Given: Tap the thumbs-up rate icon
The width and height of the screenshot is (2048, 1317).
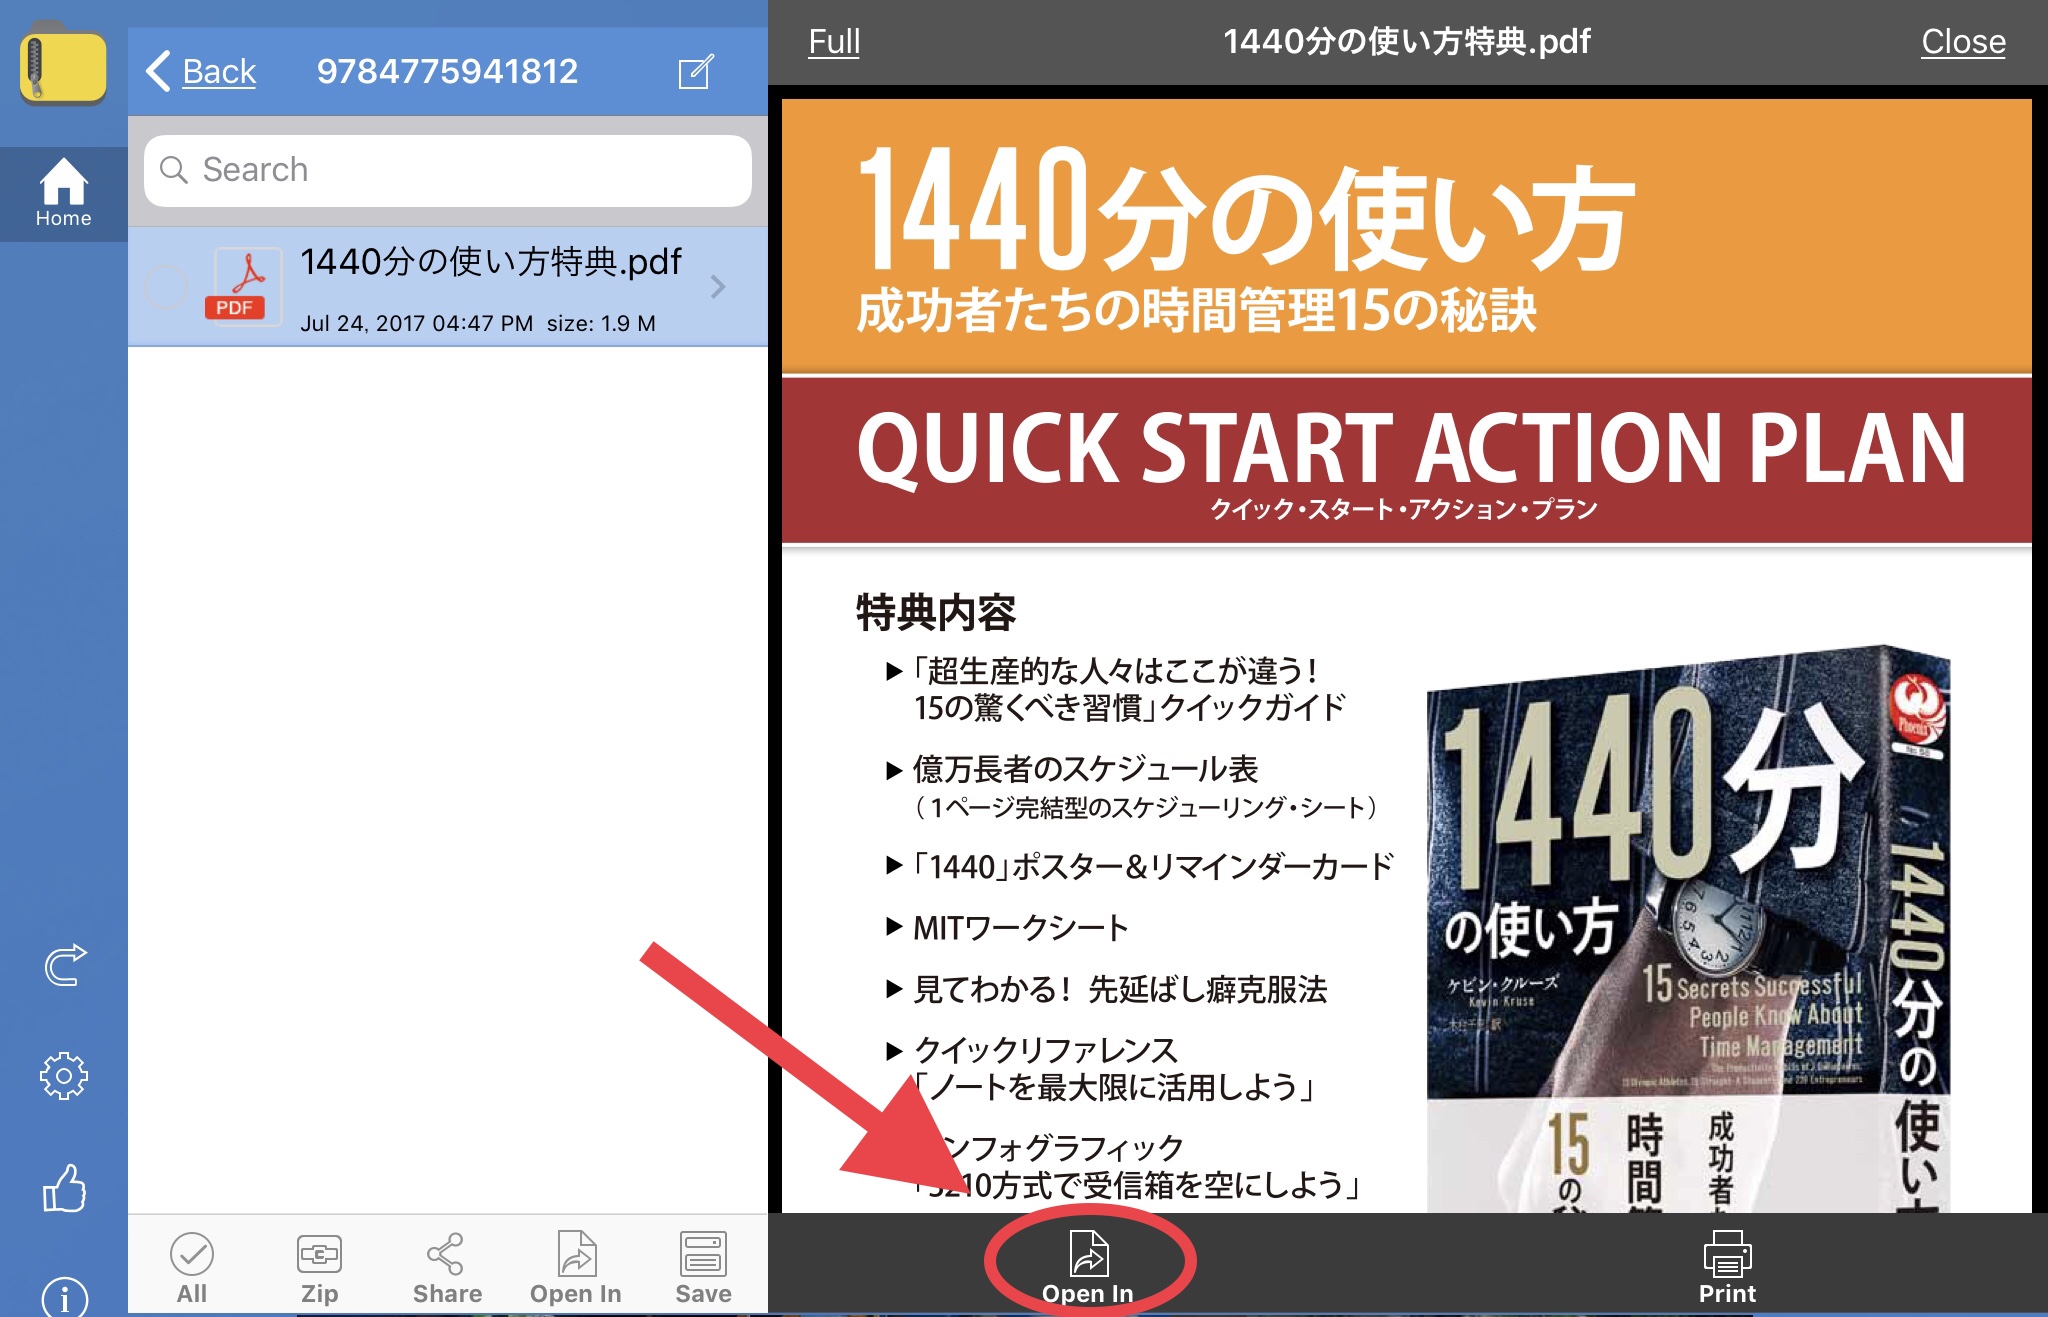Looking at the screenshot, I should (x=64, y=1187).
